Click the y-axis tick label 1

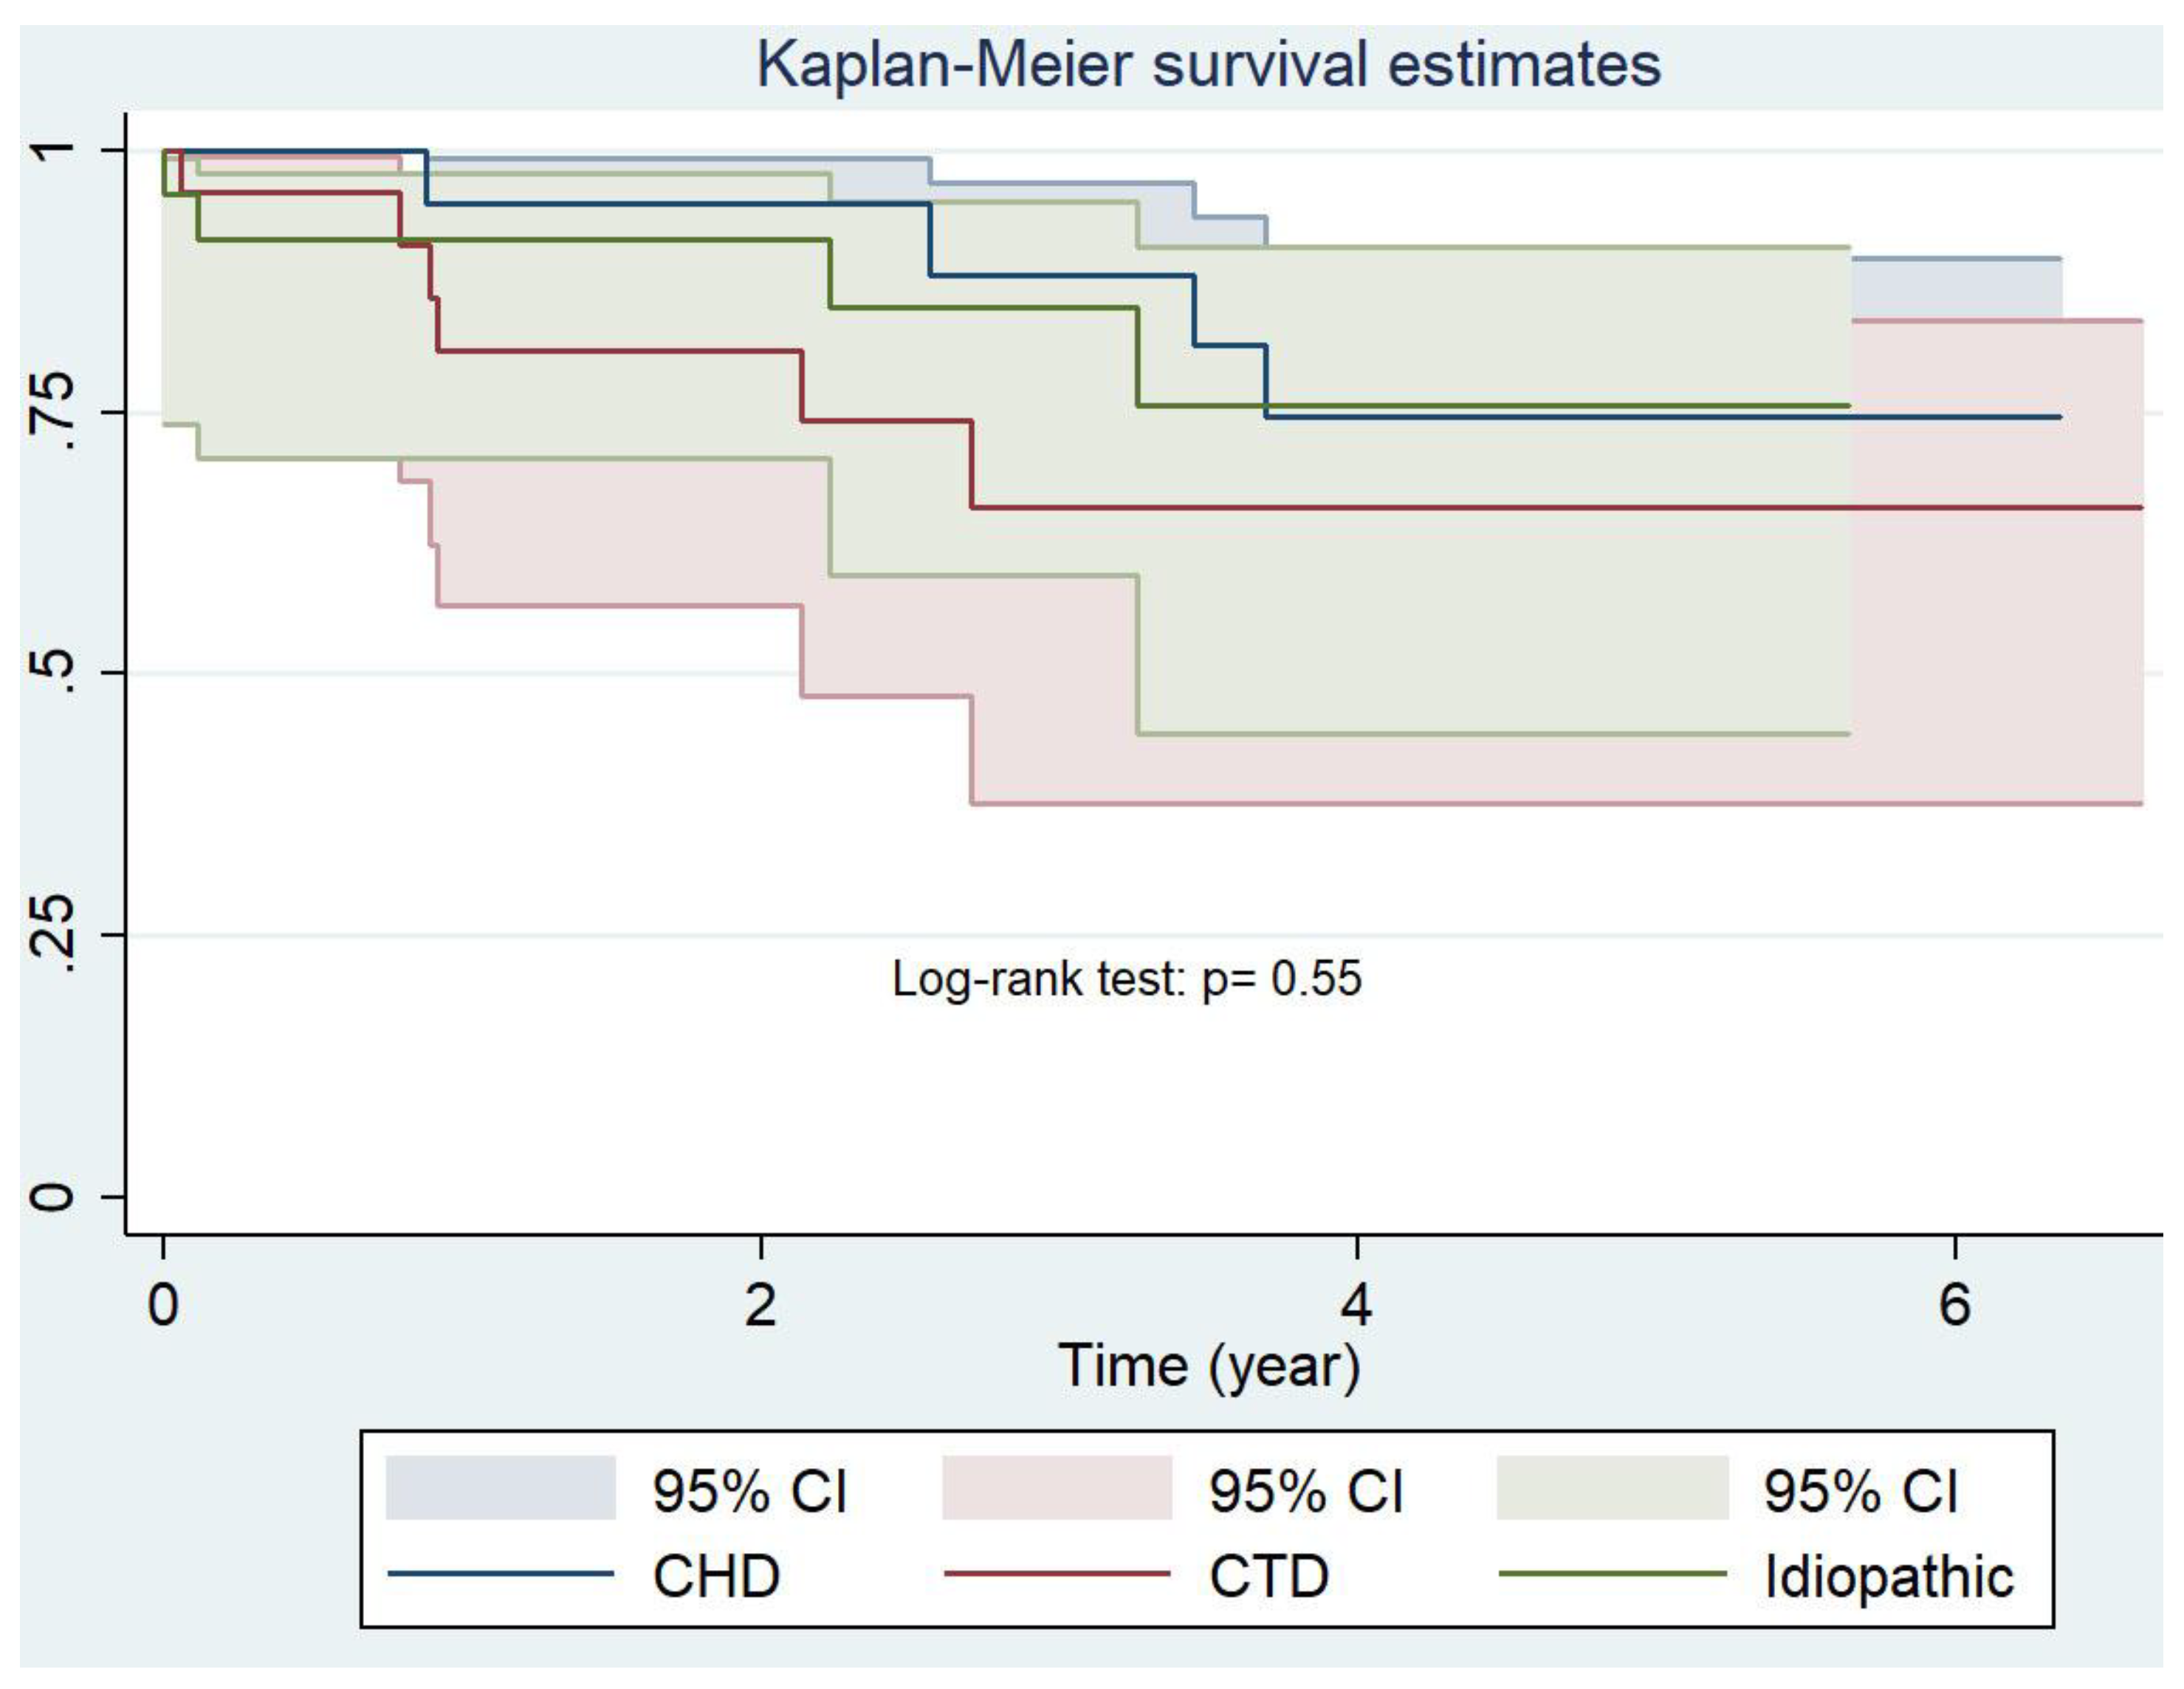(x=55, y=150)
